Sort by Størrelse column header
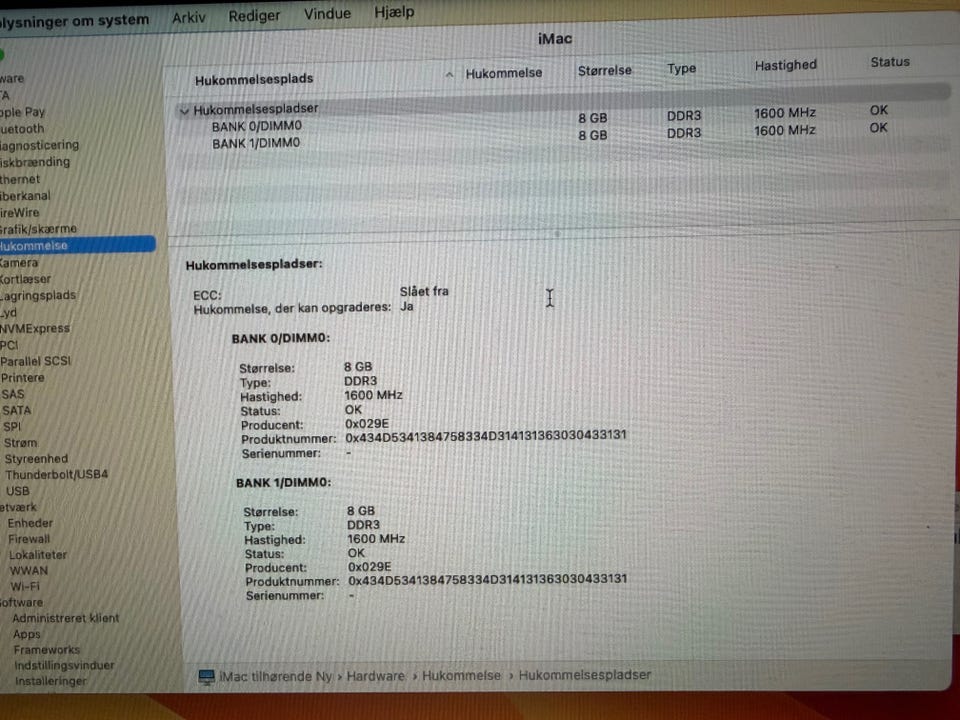960x720 pixels. (x=604, y=70)
